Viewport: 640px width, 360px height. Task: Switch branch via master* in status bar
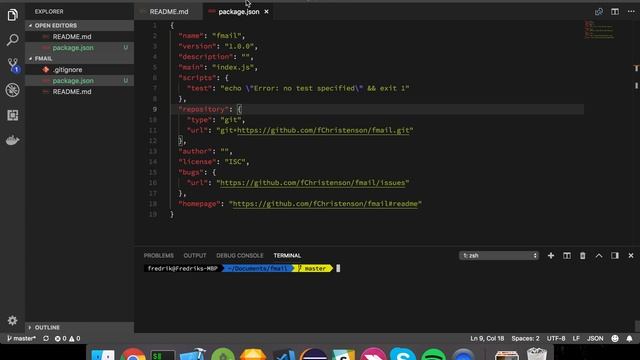pyautogui.click(x=21, y=338)
